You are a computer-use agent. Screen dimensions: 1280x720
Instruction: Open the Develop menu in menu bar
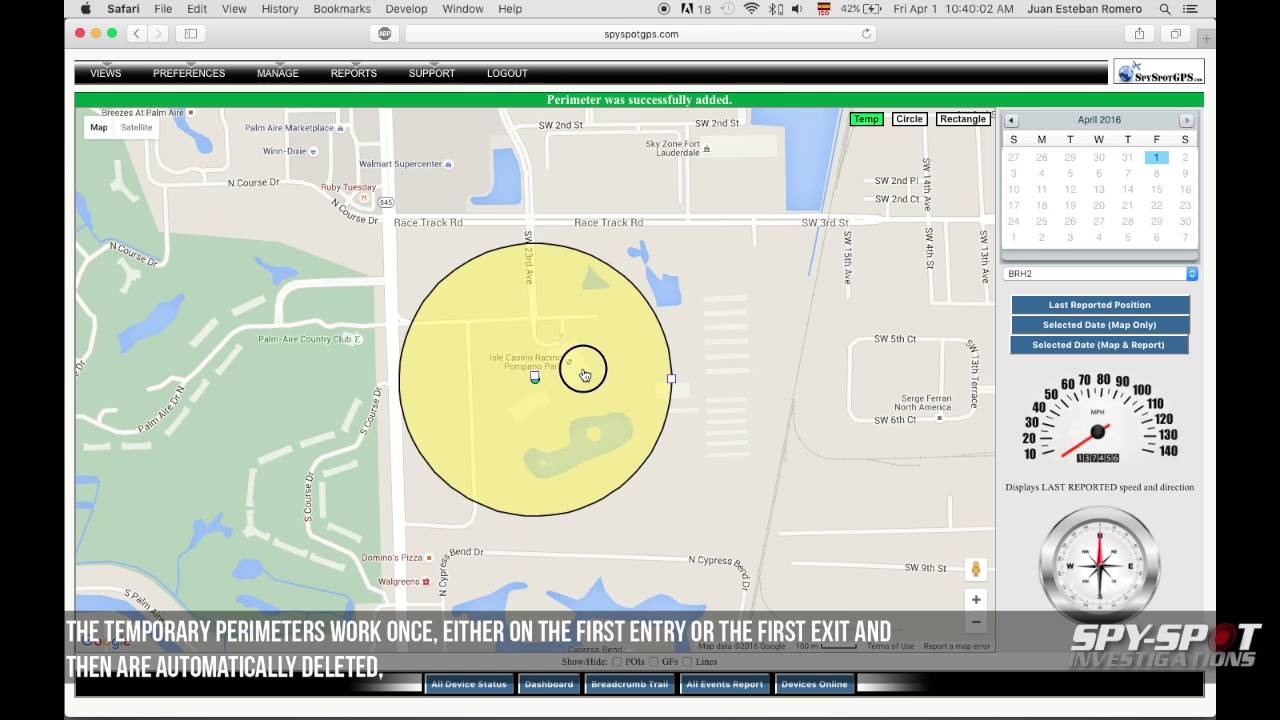(406, 9)
